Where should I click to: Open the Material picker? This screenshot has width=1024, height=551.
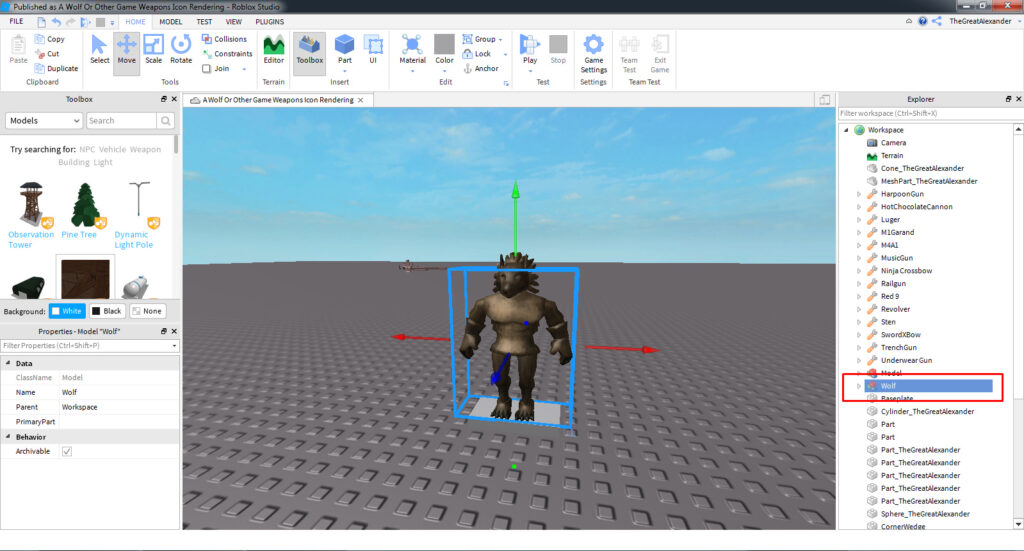[x=412, y=48]
